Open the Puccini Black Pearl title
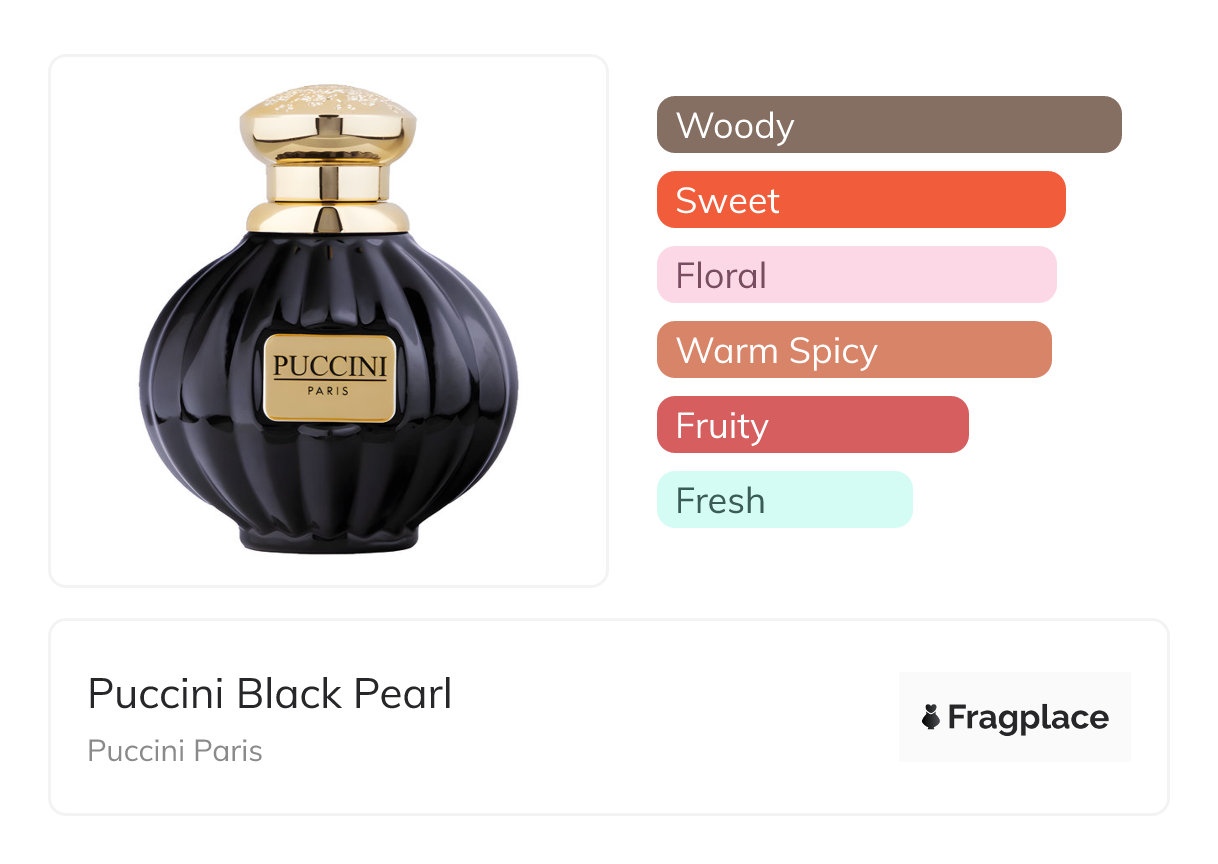This screenshot has width=1218, height=864. tap(270, 693)
